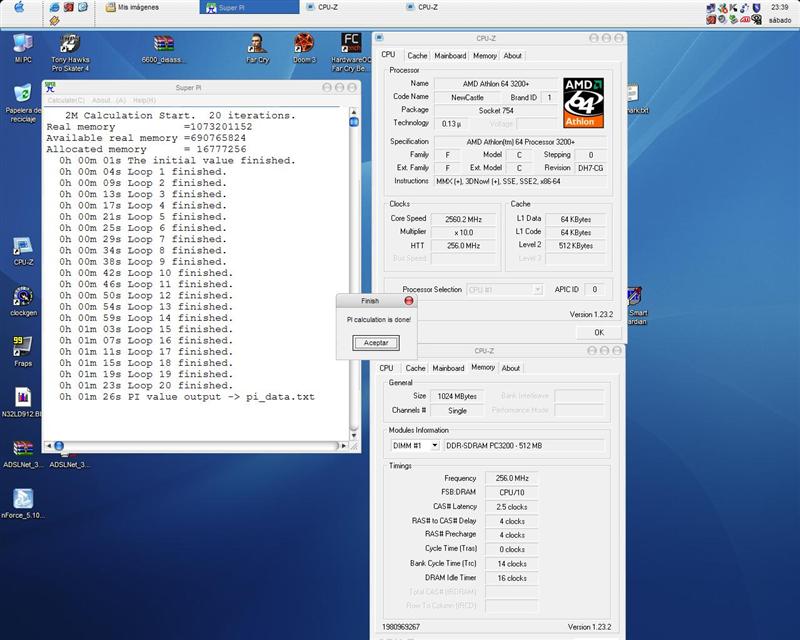Open the Processor Selection CPU #1 dropdown
Screen dimensions: 800x640
(x=506, y=289)
